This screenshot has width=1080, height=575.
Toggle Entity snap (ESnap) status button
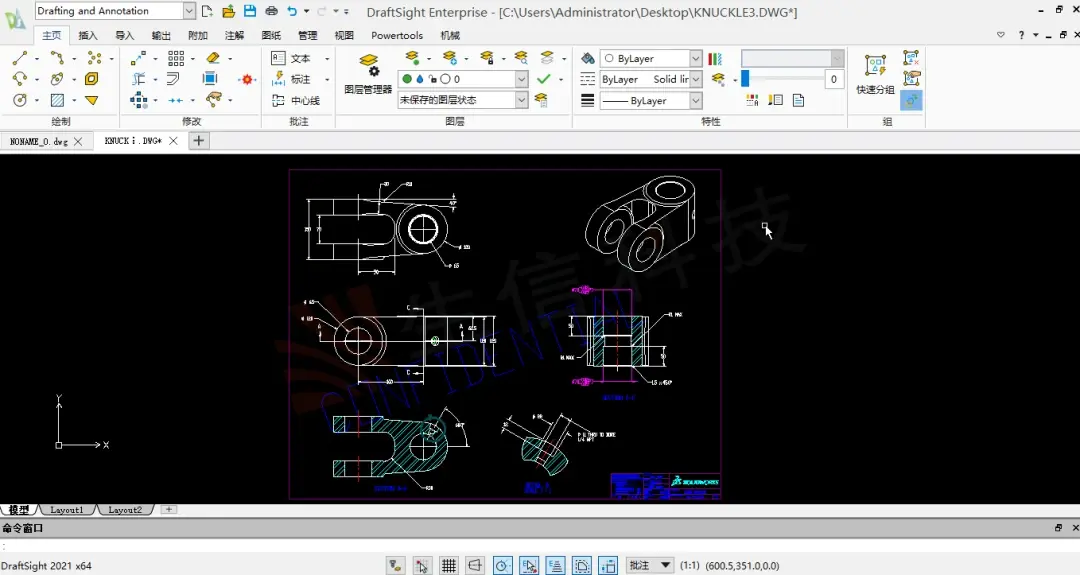click(529, 565)
